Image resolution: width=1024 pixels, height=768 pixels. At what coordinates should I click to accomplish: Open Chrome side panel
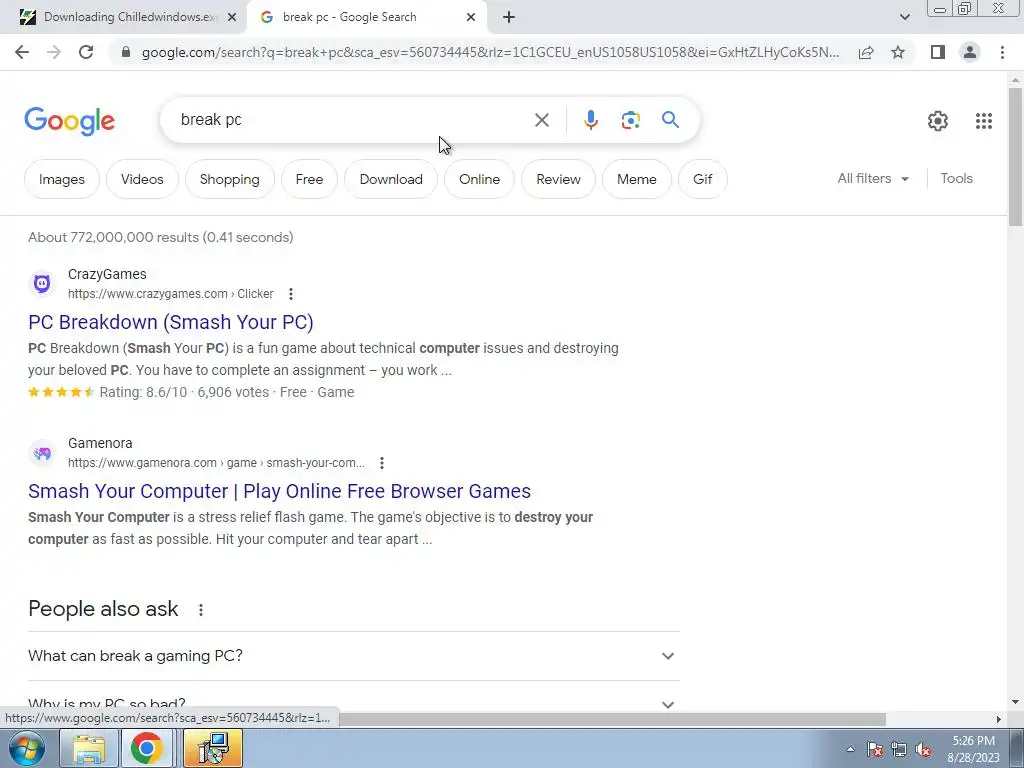938,52
